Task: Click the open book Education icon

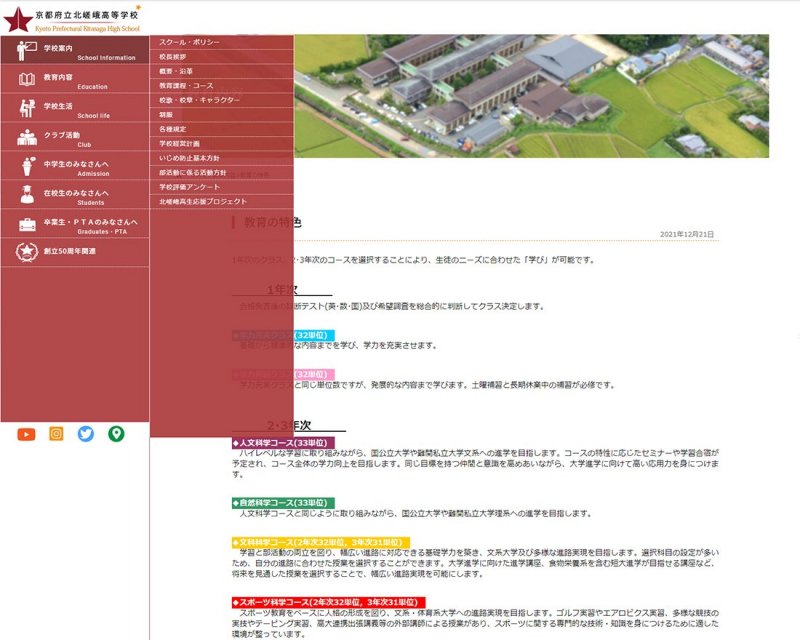Action: tap(26, 81)
